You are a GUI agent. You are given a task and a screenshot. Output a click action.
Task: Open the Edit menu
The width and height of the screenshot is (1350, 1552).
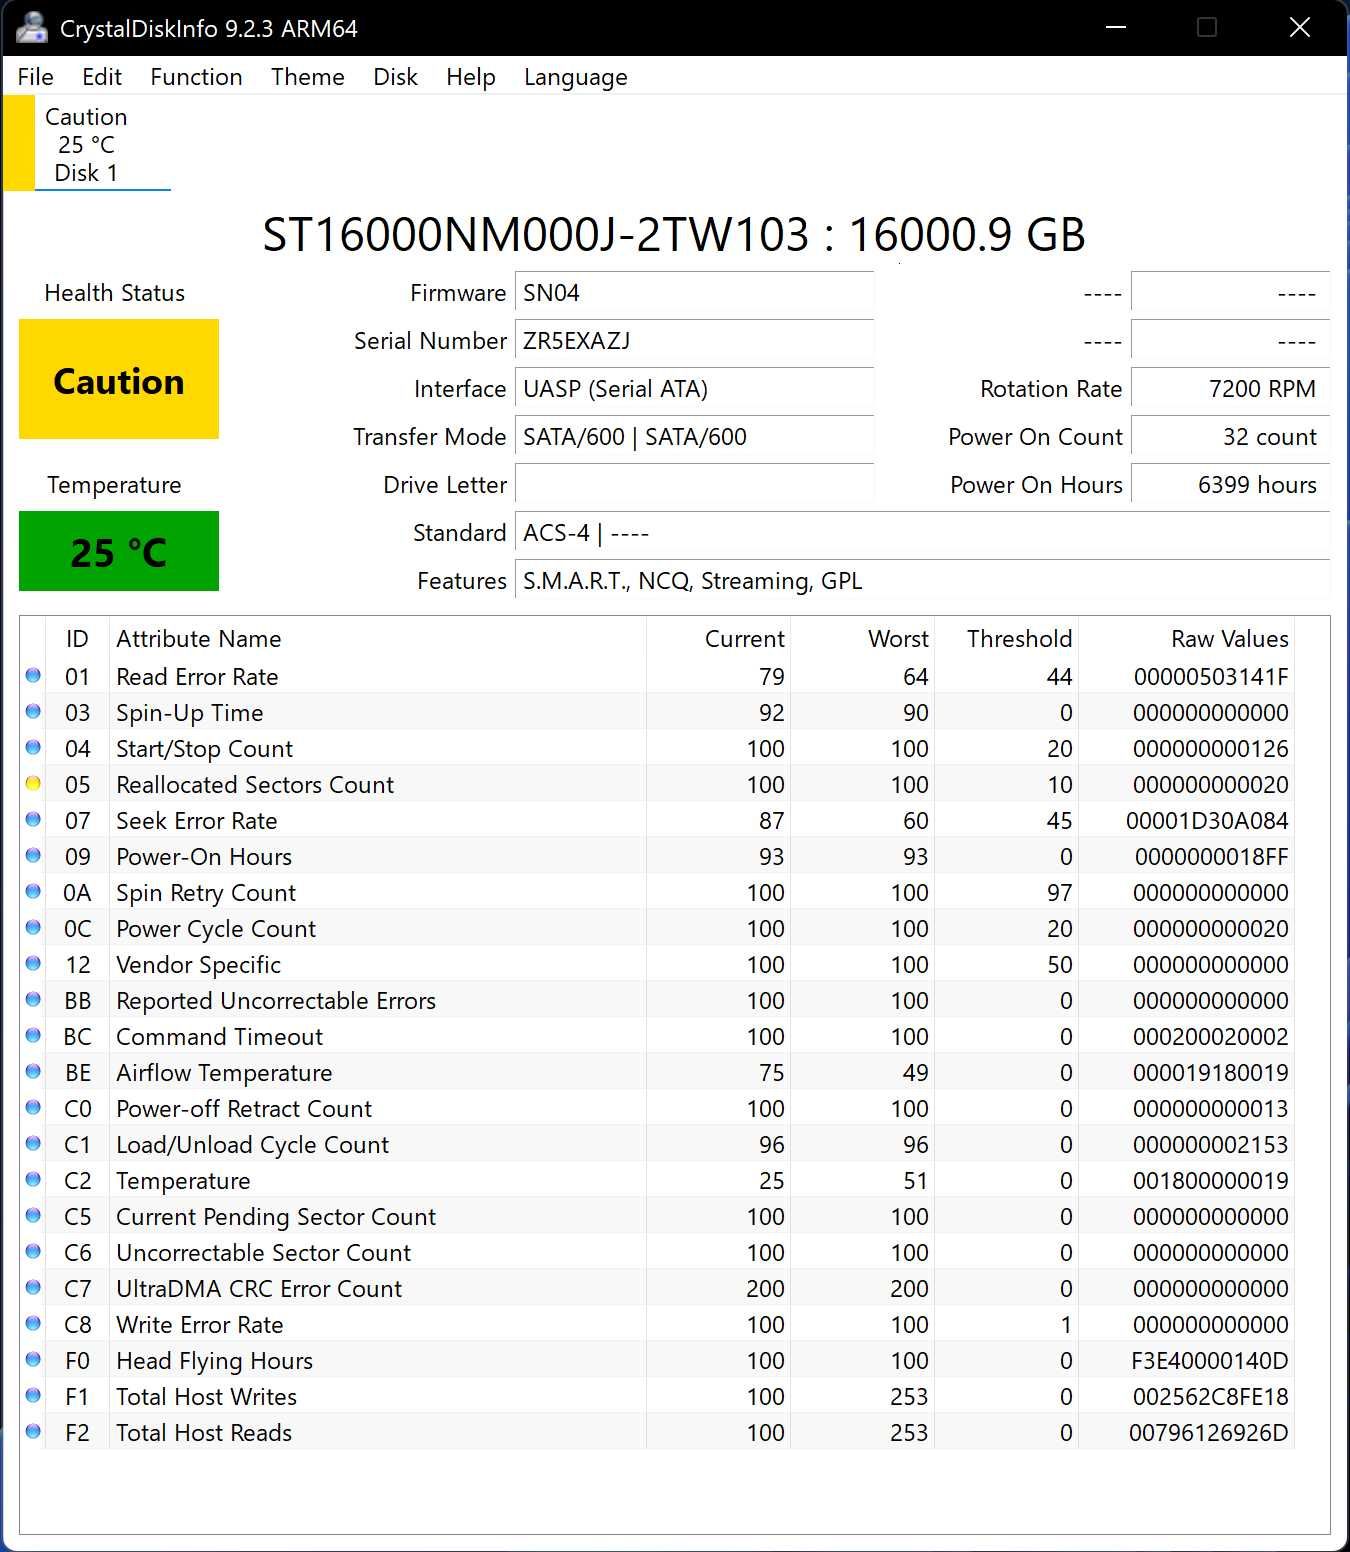coord(102,77)
